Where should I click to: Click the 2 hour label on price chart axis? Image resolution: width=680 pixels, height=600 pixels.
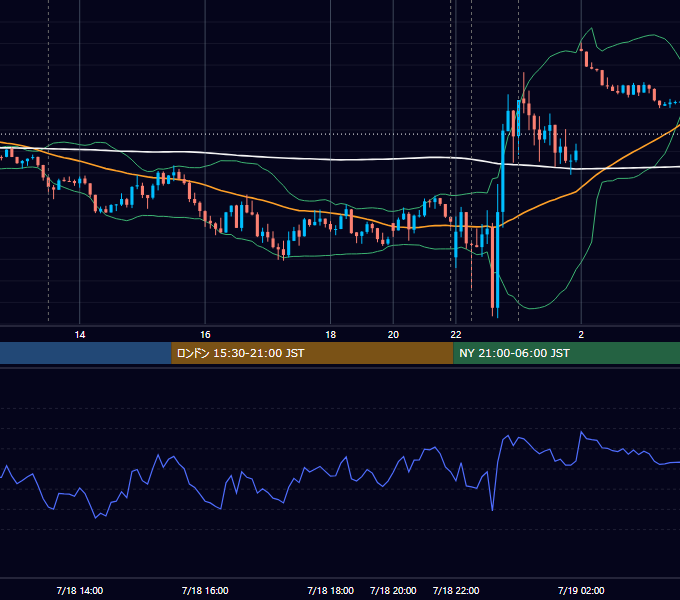(581, 335)
